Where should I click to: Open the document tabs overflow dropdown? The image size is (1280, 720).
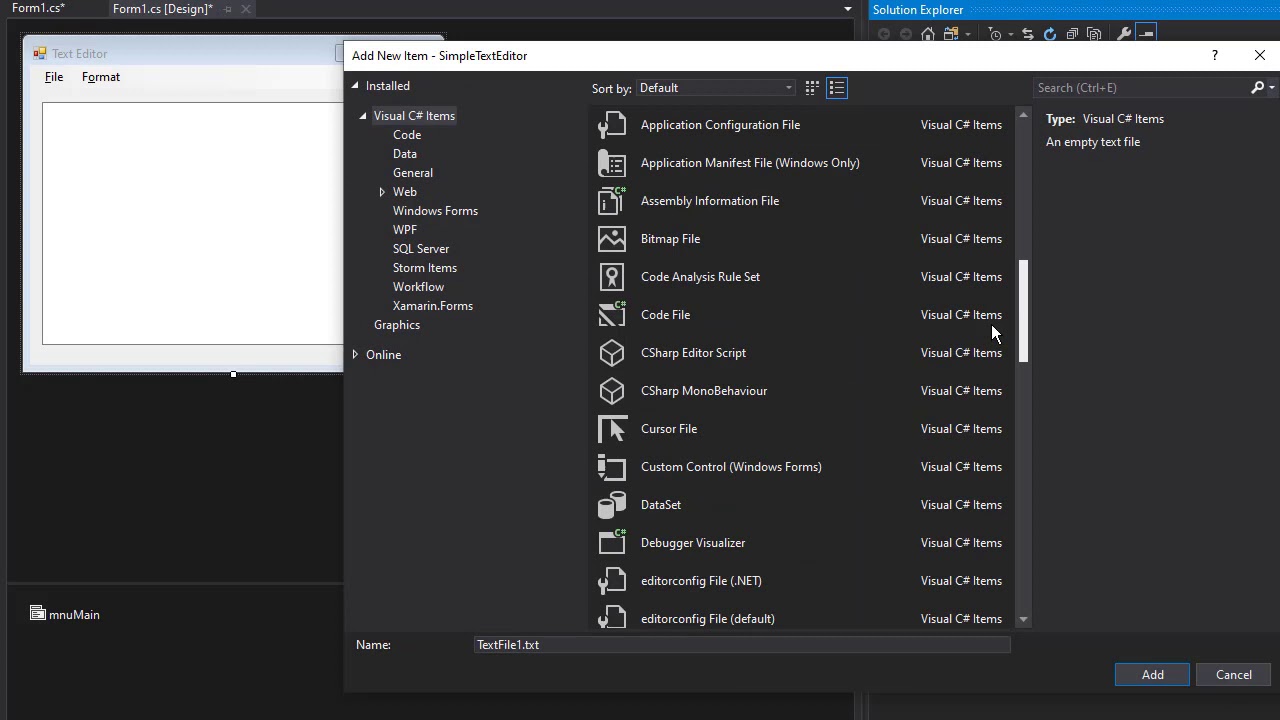(x=848, y=9)
